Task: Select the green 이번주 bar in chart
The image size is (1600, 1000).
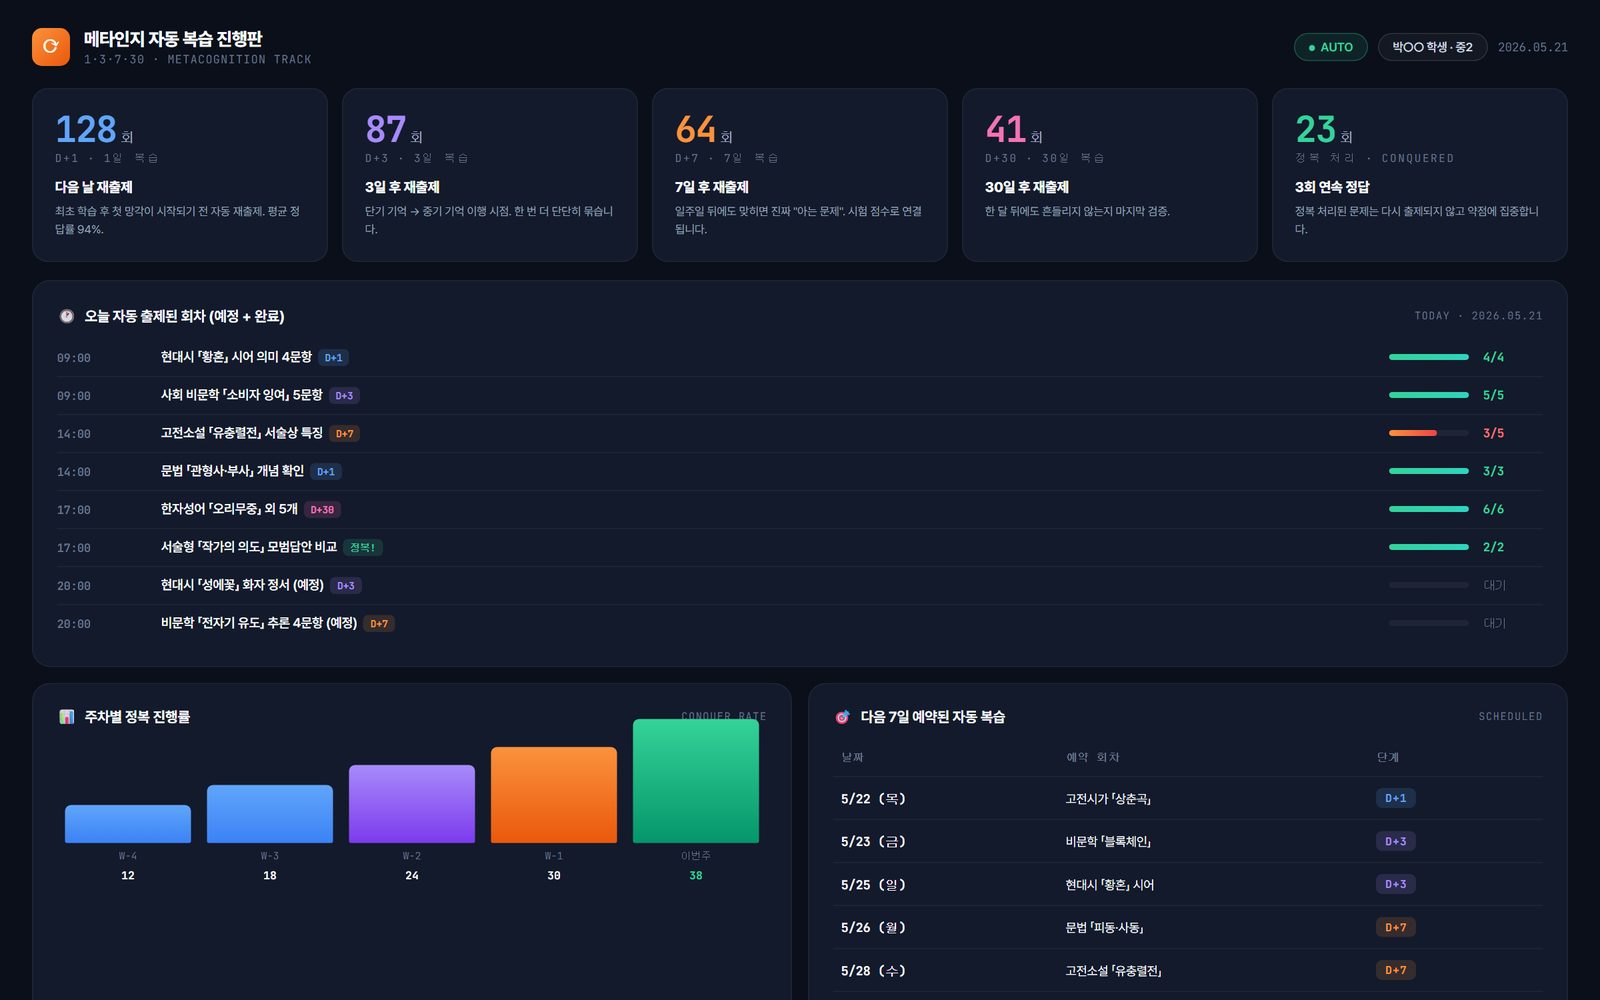Action: (696, 781)
